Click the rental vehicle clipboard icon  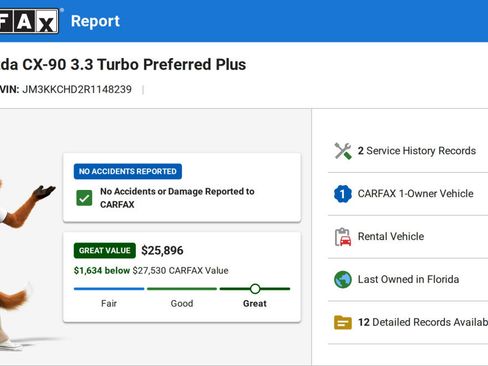(343, 237)
